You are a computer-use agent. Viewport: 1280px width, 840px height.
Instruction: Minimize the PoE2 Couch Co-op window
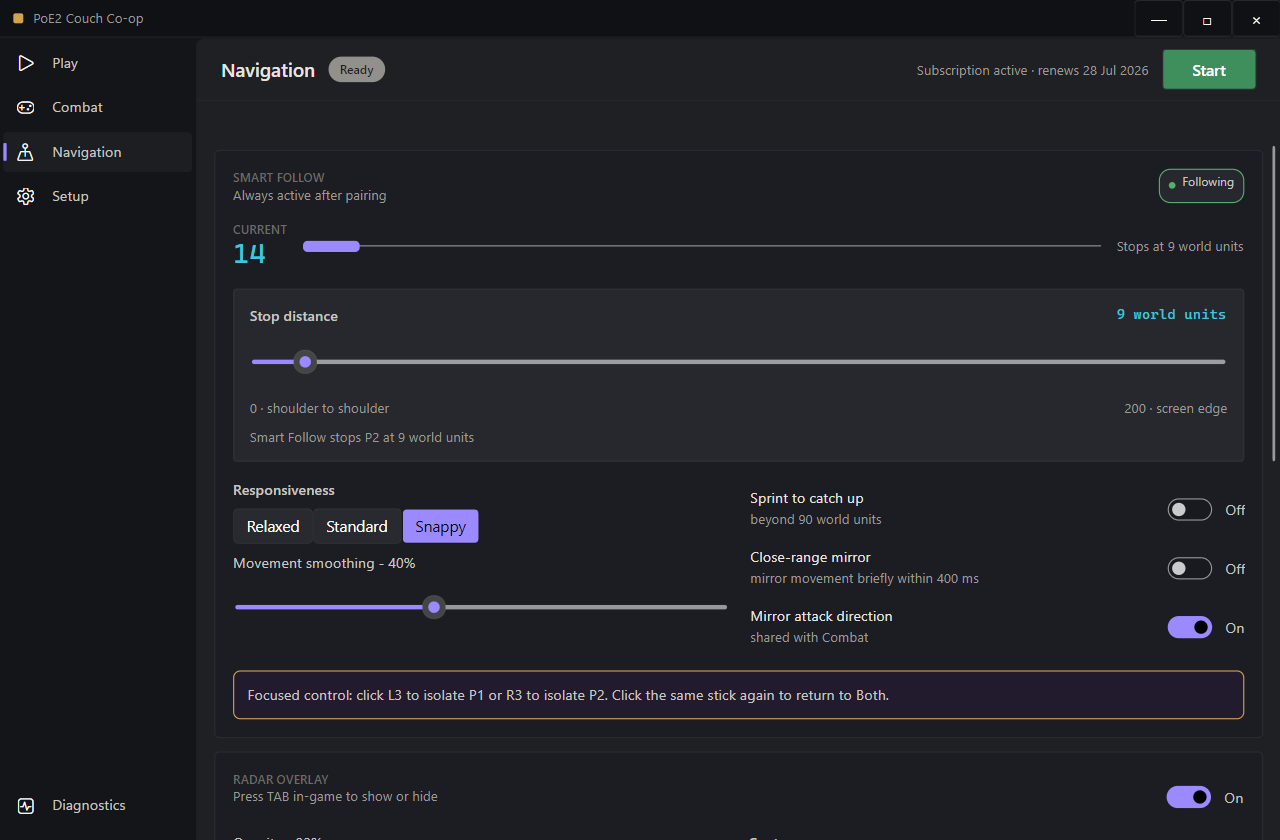pyautogui.click(x=1159, y=19)
